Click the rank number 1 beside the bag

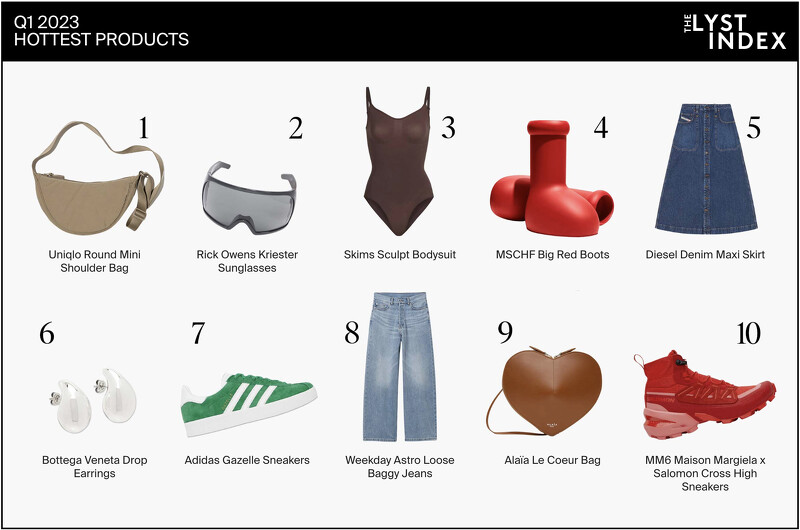144,128
